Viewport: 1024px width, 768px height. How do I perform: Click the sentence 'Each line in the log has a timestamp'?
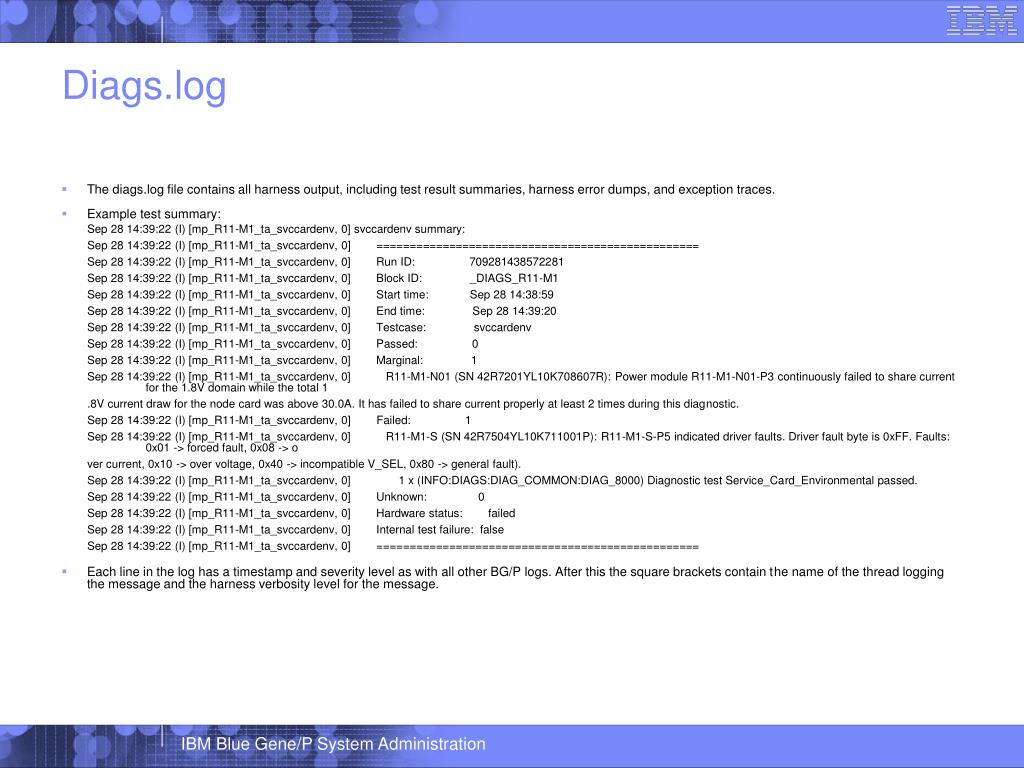tap(515, 571)
